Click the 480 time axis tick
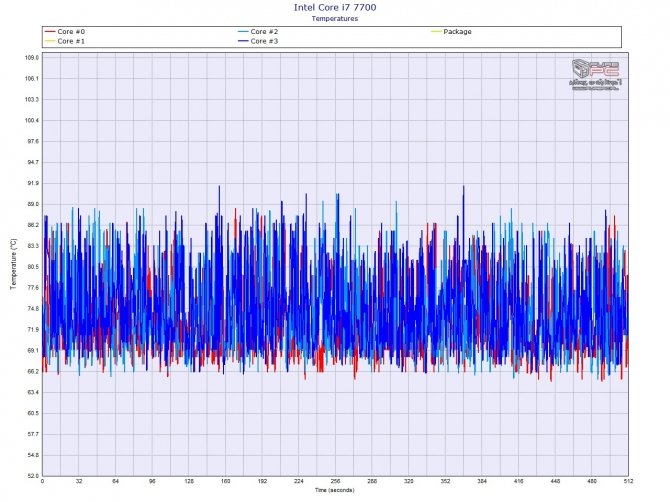The height and width of the screenshot is (502, 670). (592, 481)
